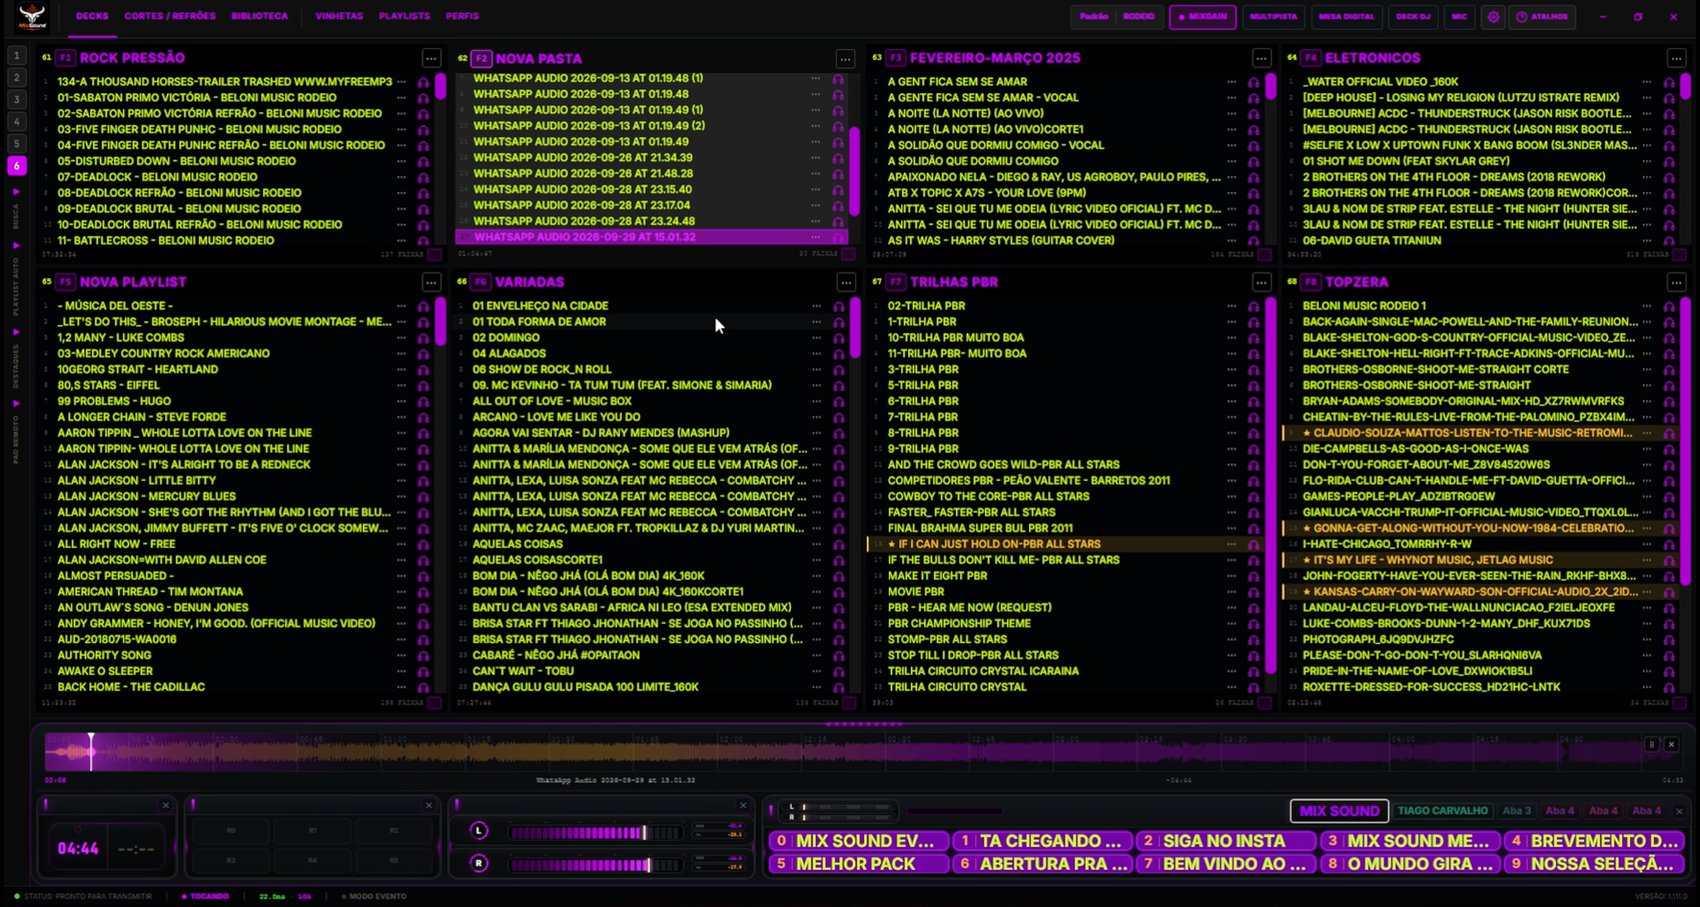Preview 02 DOMINGO with its headphone icon

[838, 338]
